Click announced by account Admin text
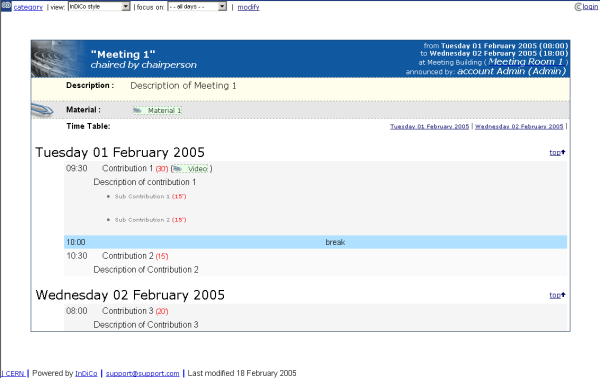600x378 pixels. (486, 71)
